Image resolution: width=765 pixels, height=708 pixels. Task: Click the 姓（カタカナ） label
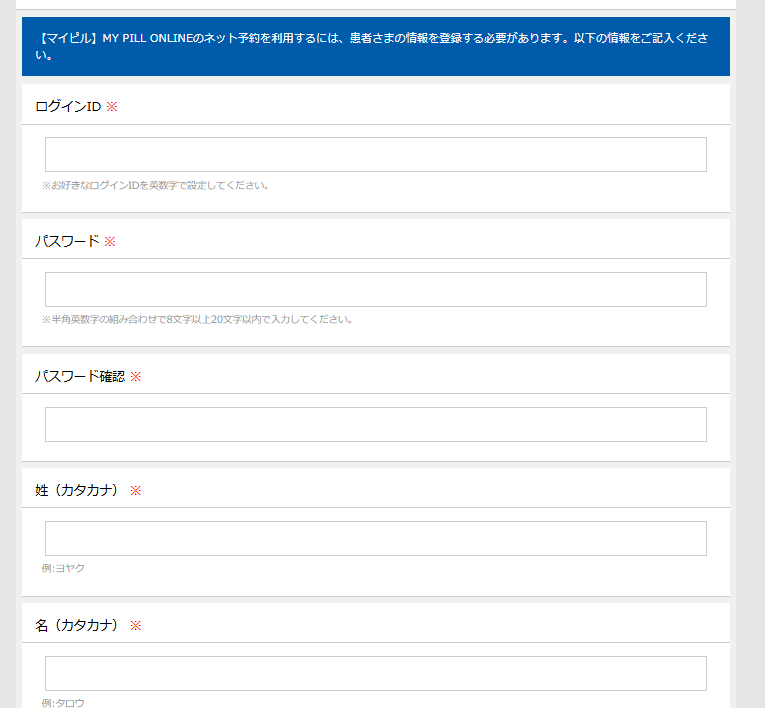pos(77,491)
